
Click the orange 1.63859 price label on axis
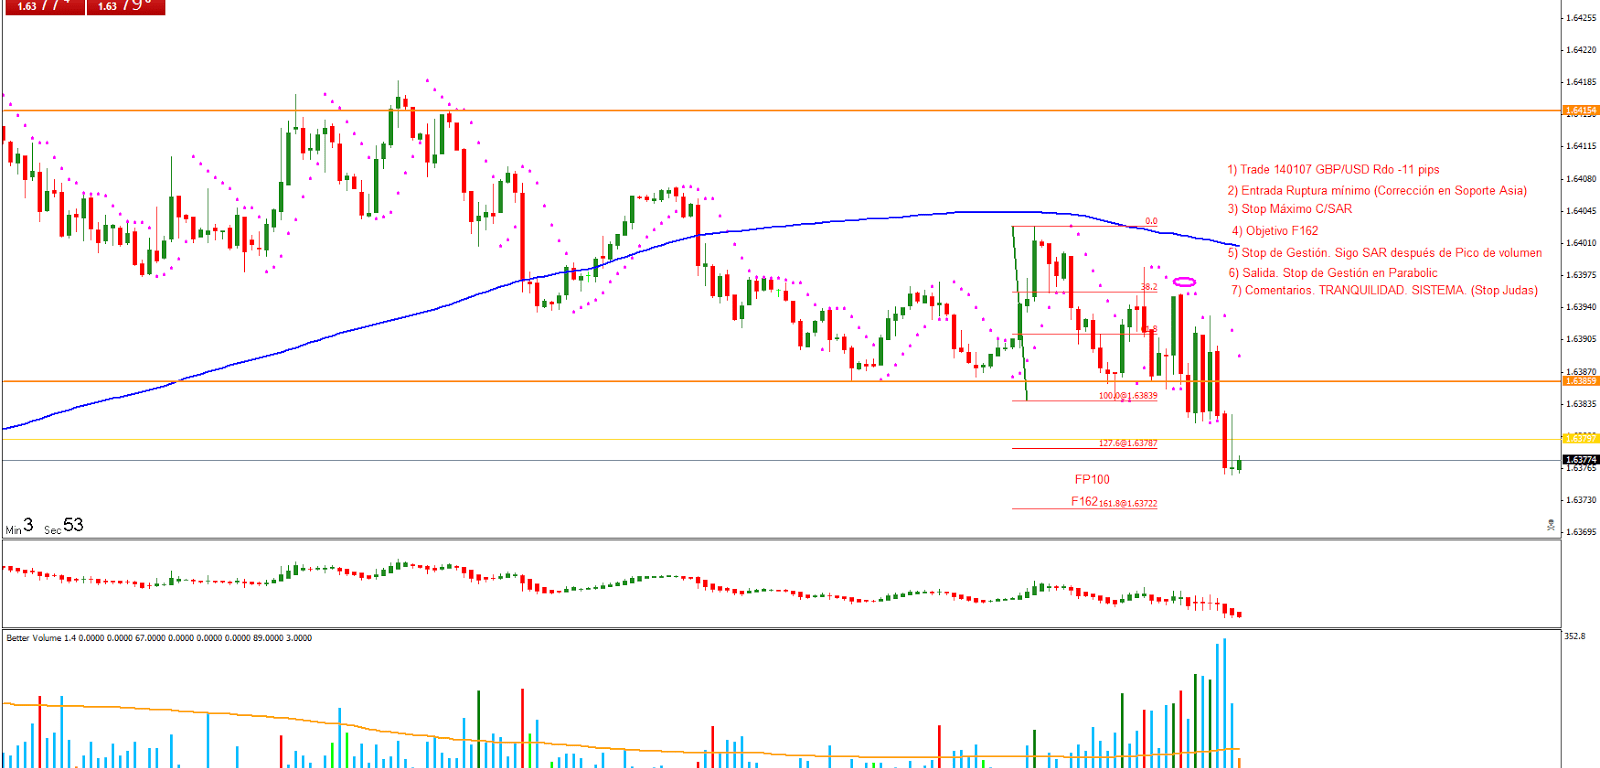tap(1580, 381)
